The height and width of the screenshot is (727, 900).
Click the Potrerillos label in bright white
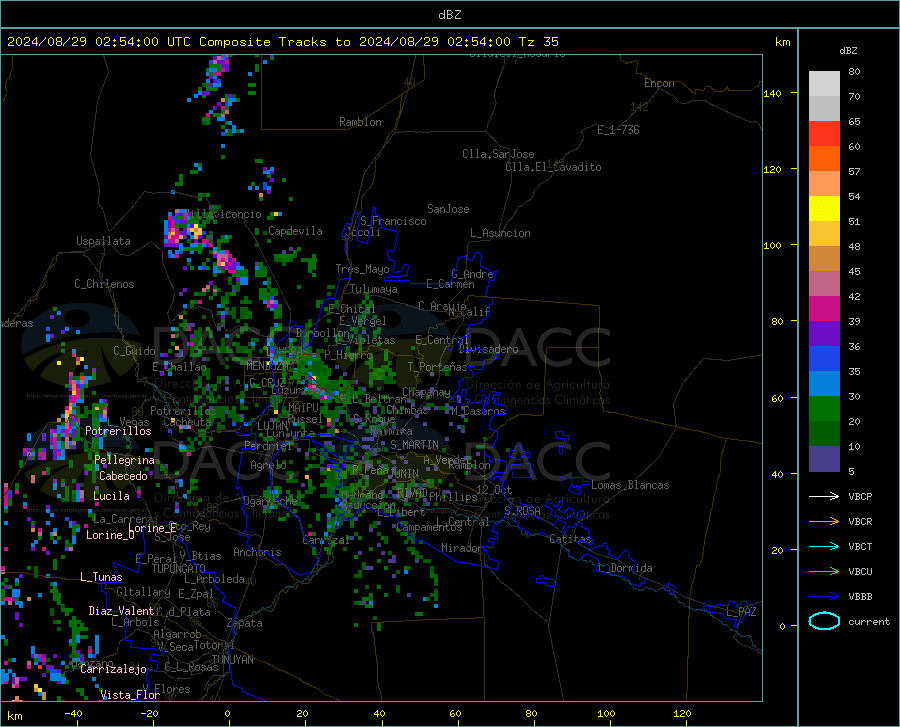click(118, 431)
